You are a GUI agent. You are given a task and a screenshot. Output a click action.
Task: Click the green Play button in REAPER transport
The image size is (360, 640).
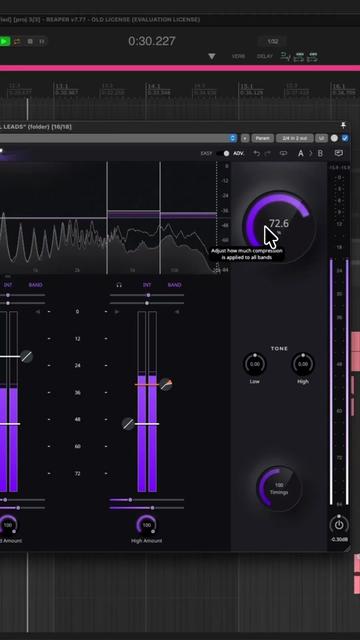pyautogui.click(x=4, y=41)
